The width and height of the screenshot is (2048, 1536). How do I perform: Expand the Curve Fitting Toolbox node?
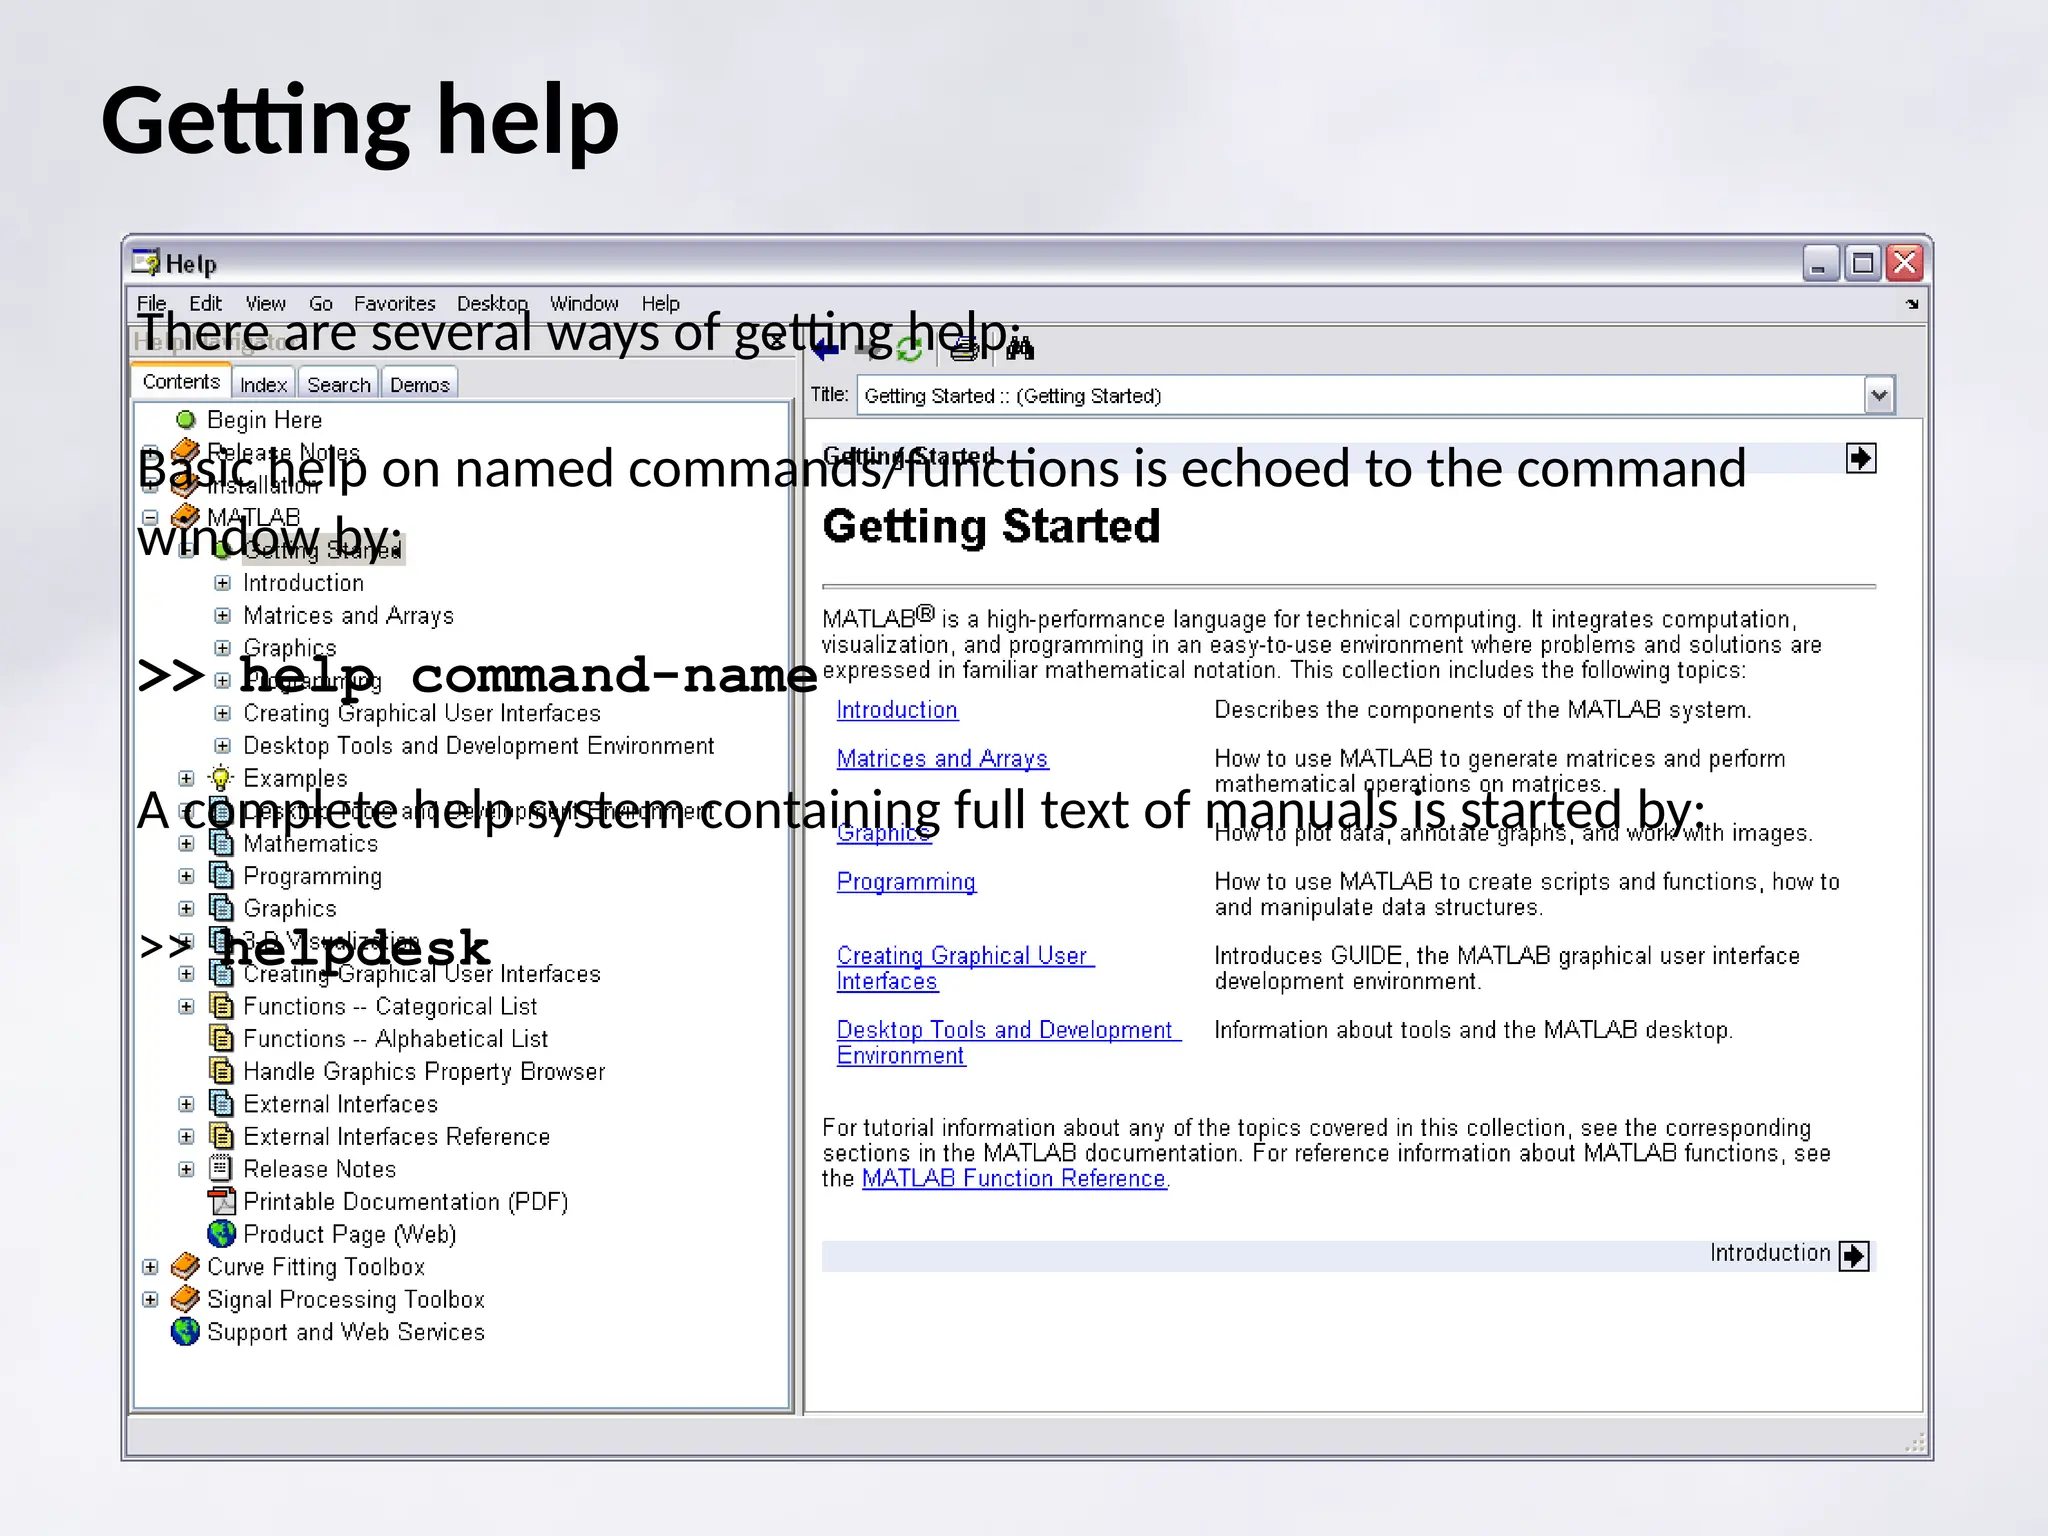pos(150,1267)
